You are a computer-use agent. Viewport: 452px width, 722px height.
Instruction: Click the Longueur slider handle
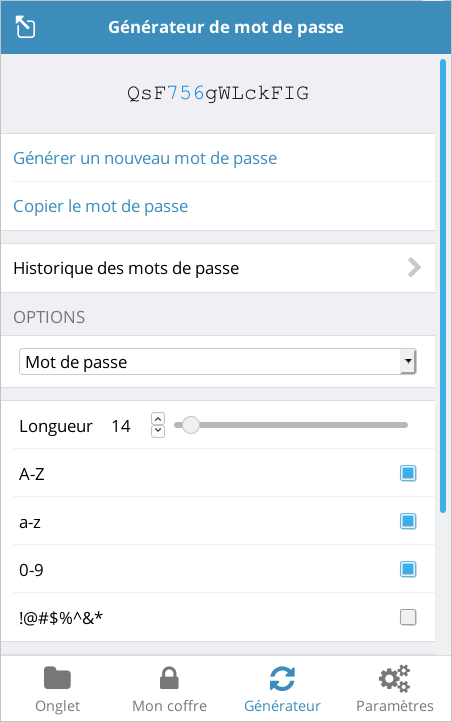coord(190,425)
